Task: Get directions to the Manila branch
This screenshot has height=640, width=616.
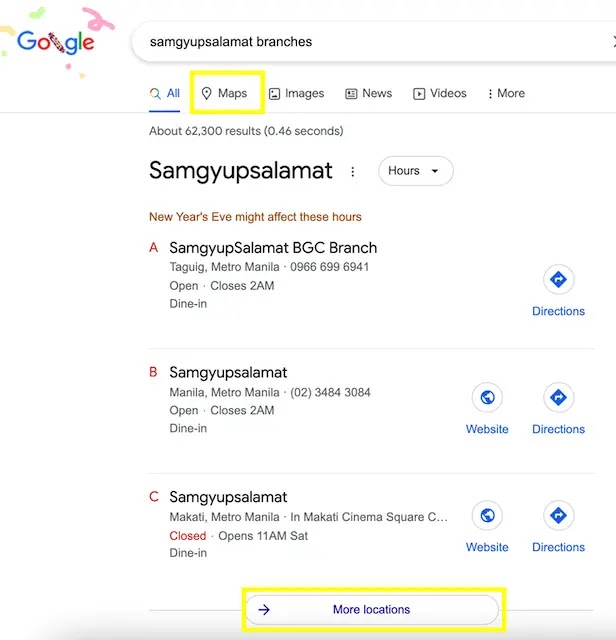Action: pyautogui.click(x=558, y=409)
